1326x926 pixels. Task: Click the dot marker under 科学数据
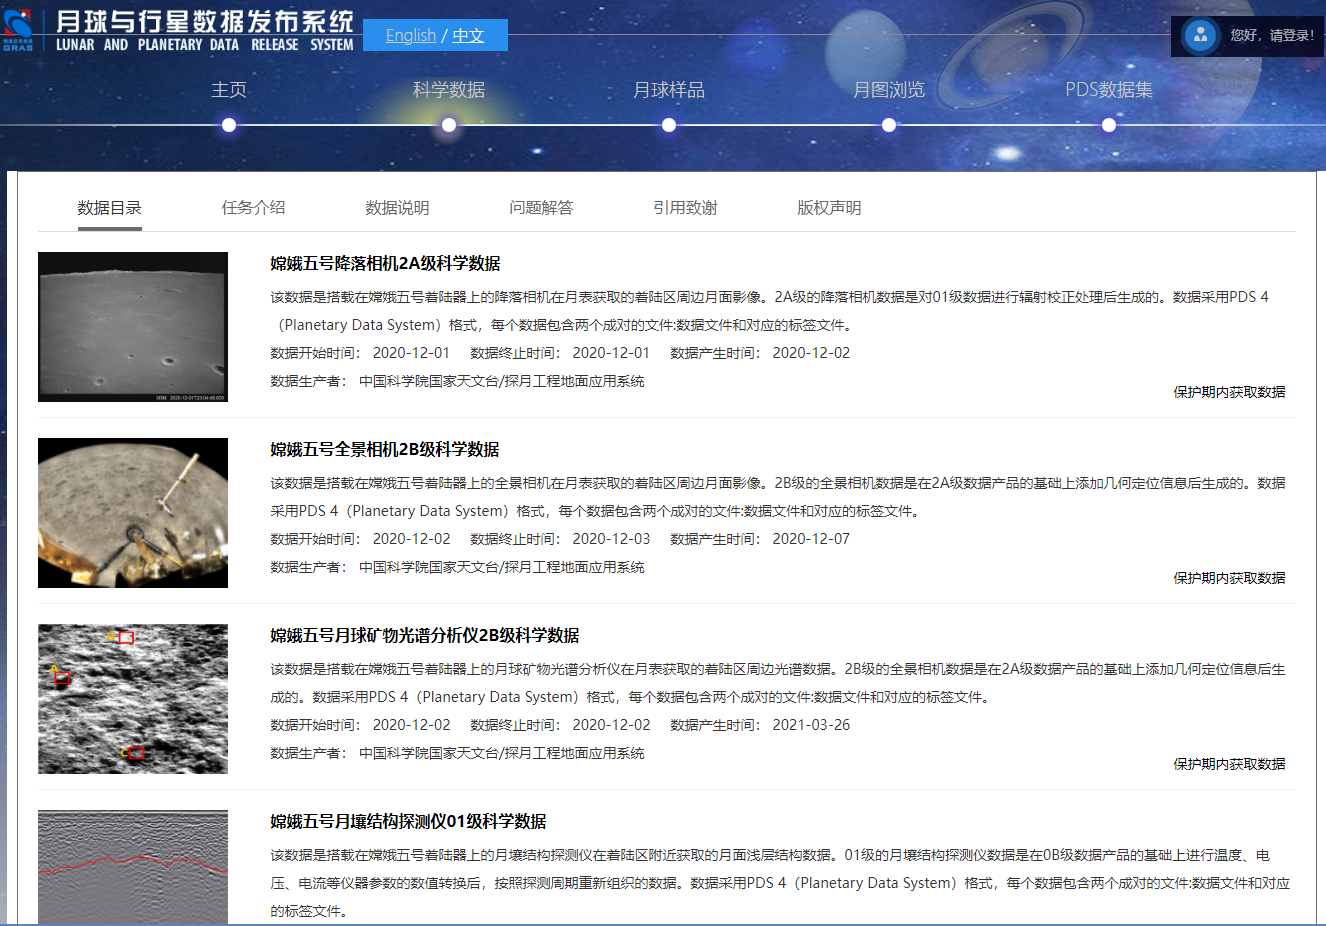point(449,125)
